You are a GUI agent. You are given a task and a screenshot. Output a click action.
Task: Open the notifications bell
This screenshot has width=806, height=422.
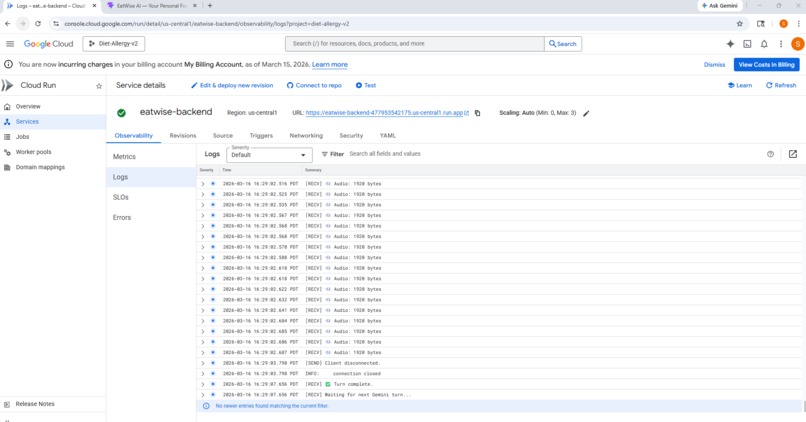tap(764, 44)
